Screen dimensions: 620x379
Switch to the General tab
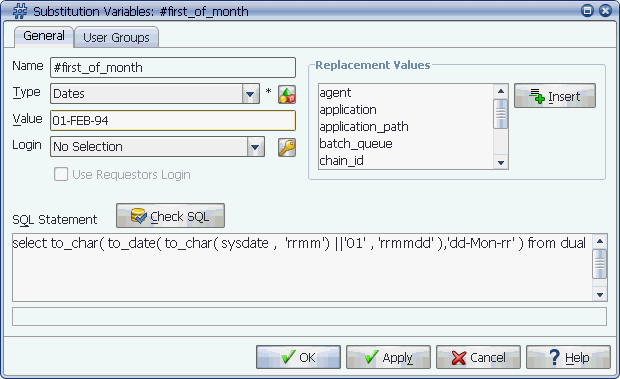tap(44, 36)
